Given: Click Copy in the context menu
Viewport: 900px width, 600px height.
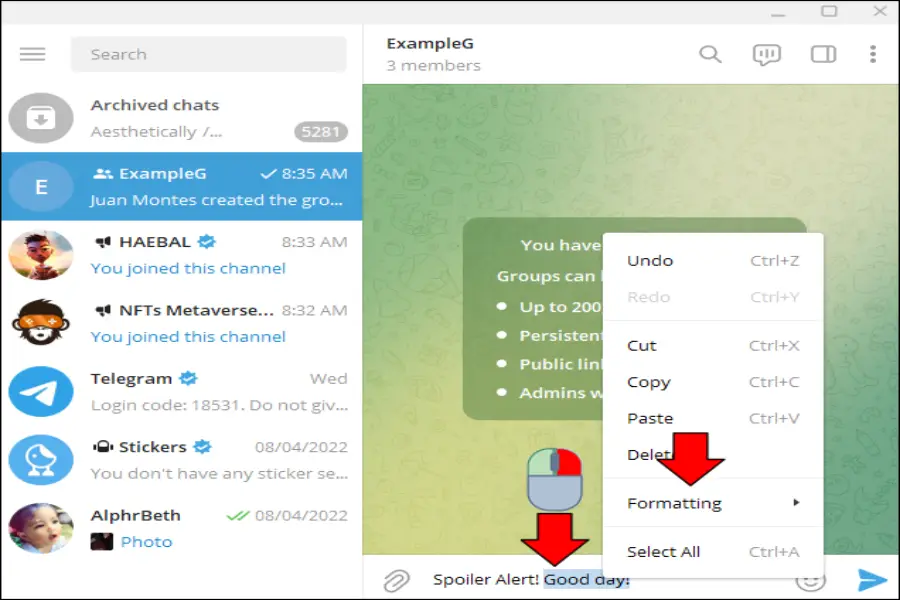Looking at the screenshot, I should pos(648,382).
